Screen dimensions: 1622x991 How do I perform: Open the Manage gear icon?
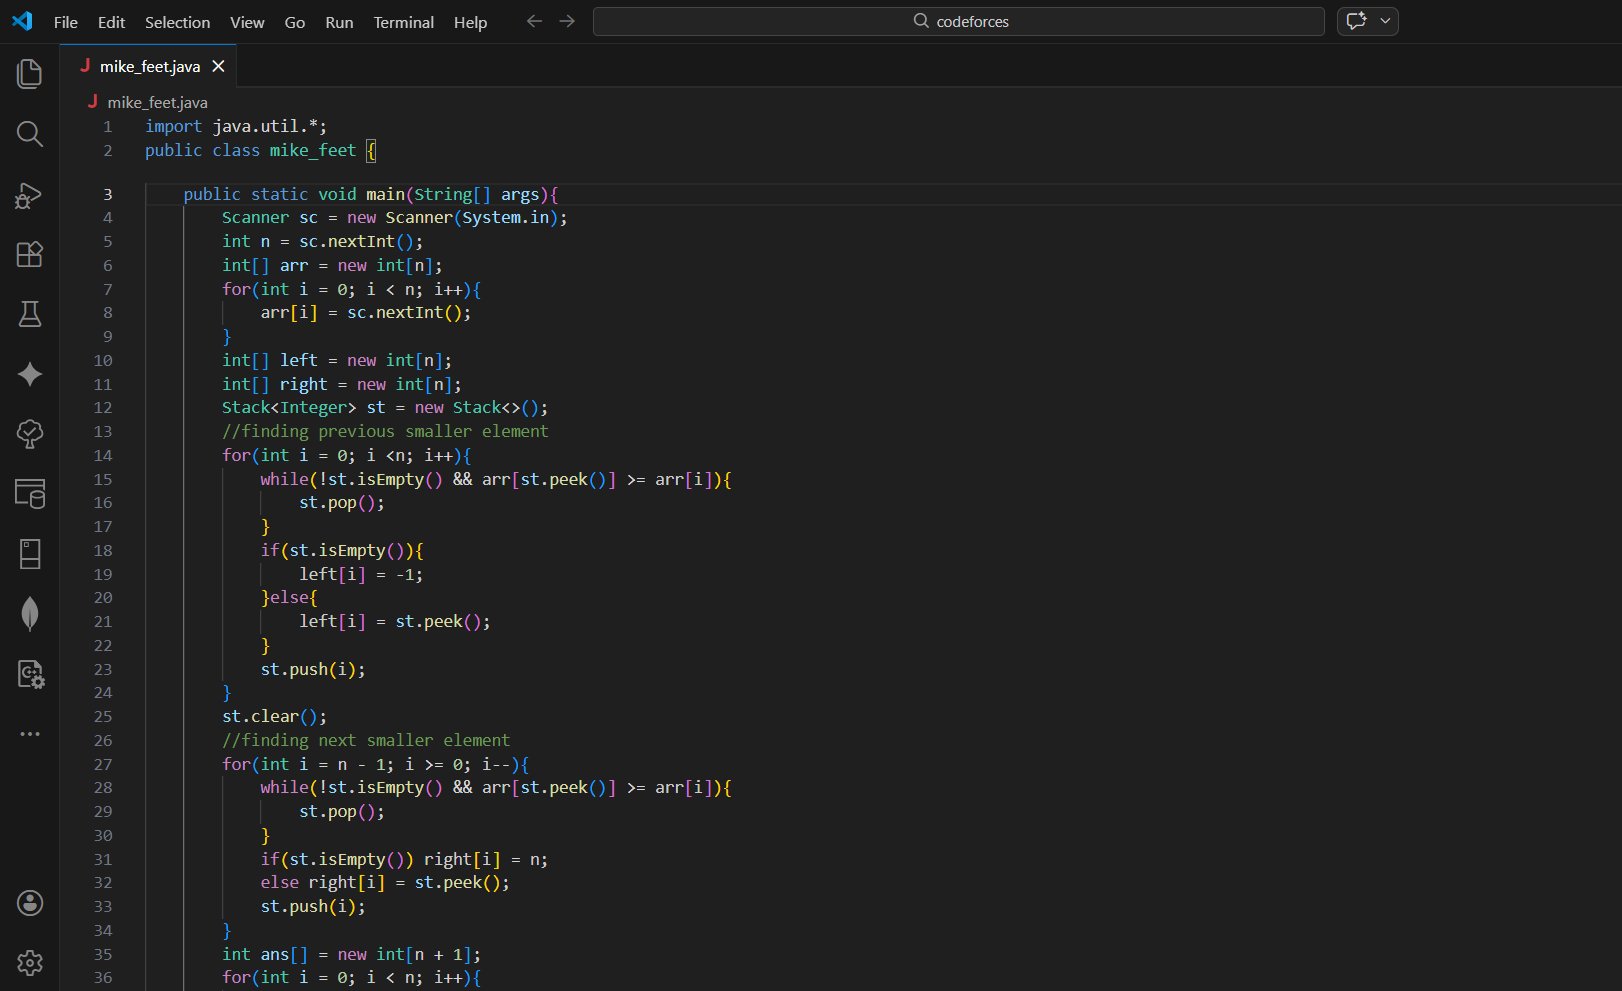point(30,963)
